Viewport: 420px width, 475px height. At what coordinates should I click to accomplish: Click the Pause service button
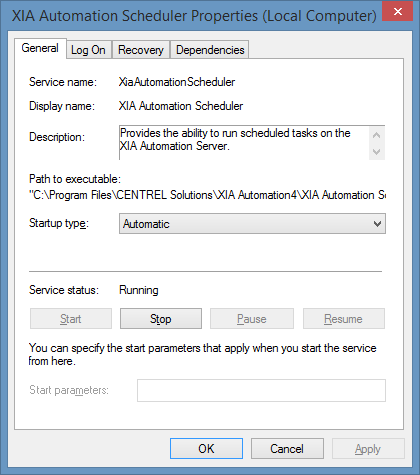click(252, 319)
